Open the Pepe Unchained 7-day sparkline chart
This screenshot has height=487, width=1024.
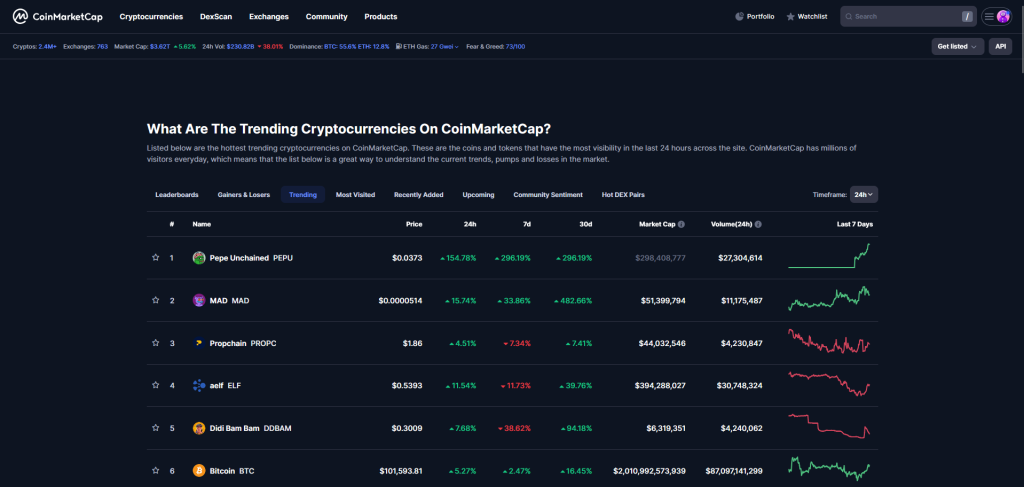coord(830,256)
